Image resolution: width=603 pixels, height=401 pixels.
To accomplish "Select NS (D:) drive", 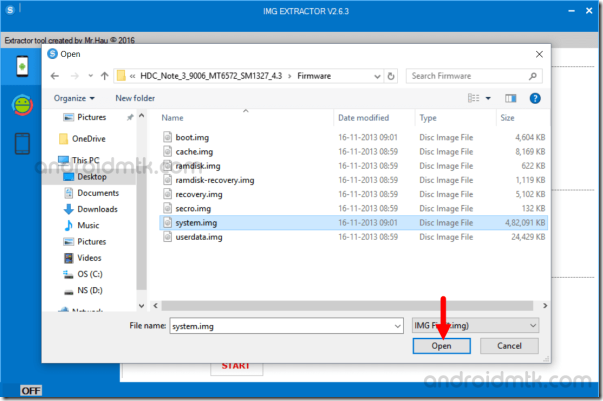I will coord(90,290).
